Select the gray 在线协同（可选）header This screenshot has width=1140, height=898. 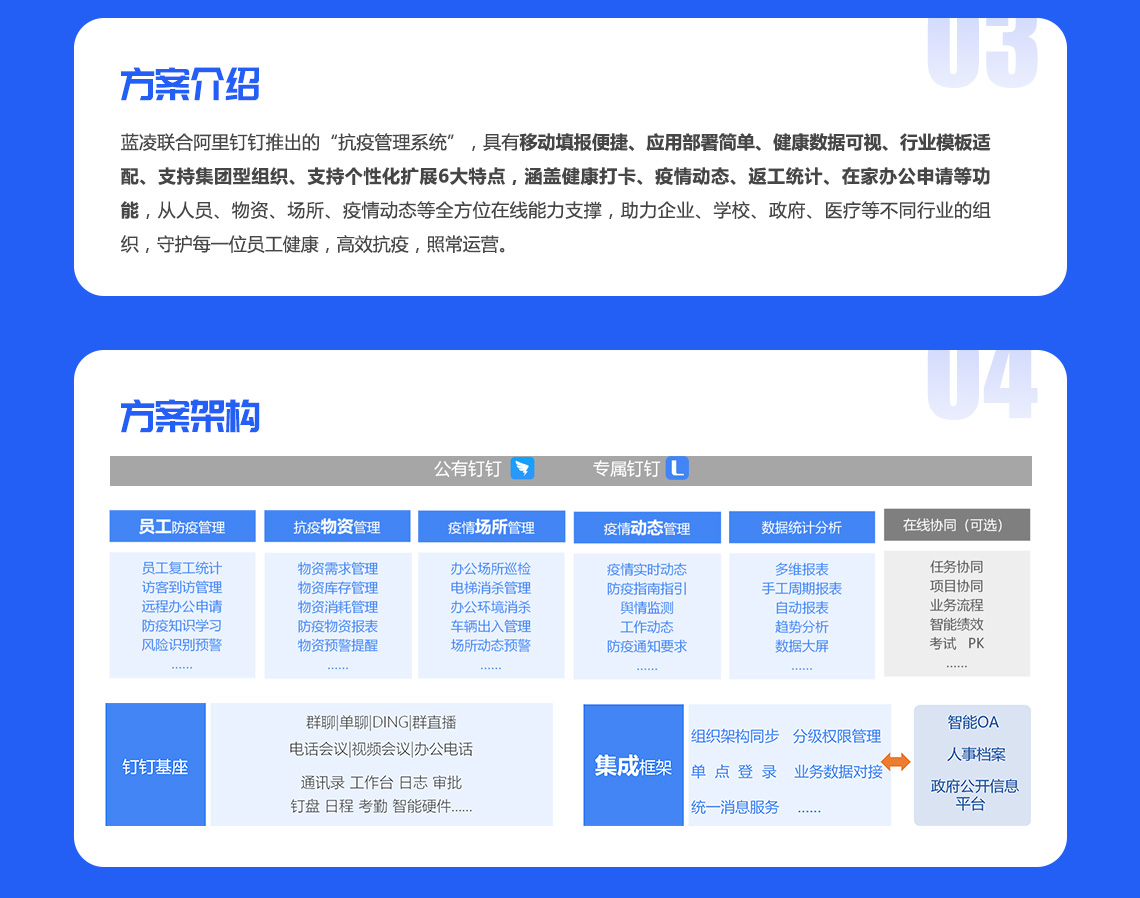957,524
